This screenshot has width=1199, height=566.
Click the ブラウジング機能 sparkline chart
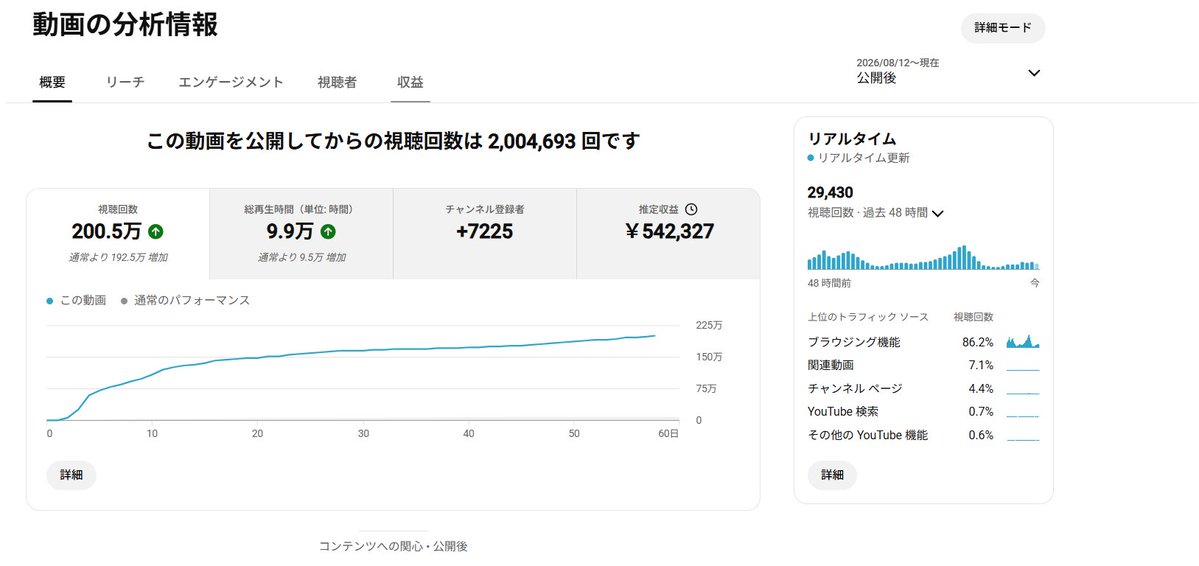1023,341
